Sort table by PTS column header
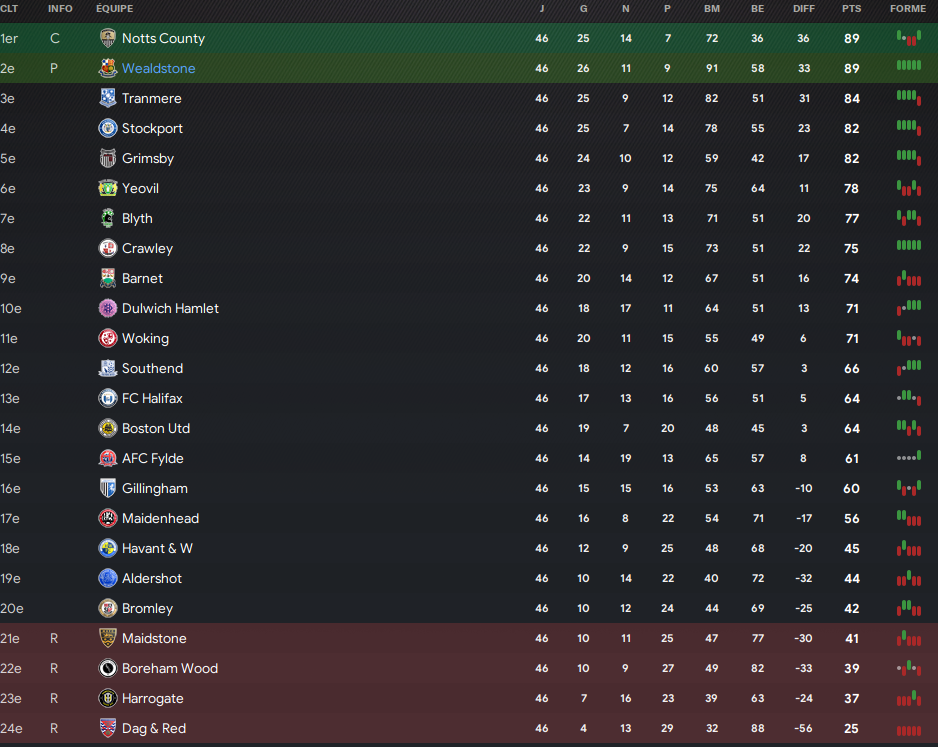 coord(851,8)
